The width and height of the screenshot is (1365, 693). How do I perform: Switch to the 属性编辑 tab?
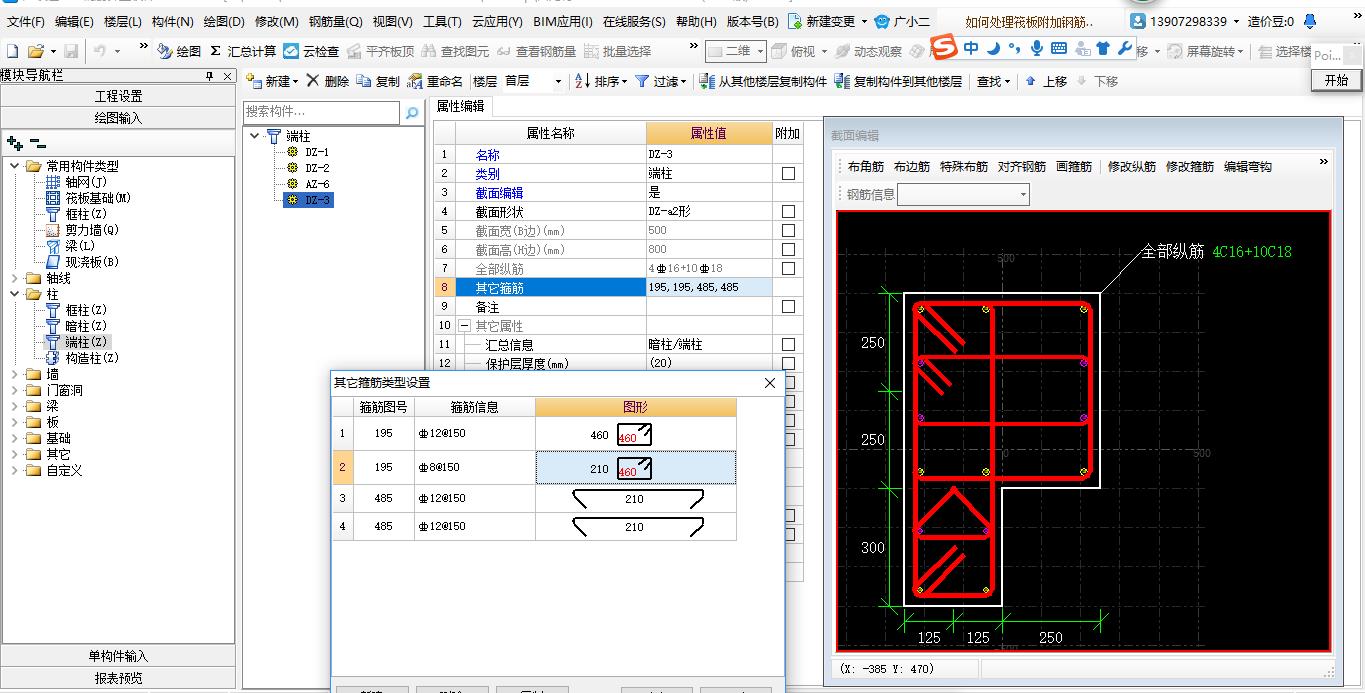[x=460, y=106]
